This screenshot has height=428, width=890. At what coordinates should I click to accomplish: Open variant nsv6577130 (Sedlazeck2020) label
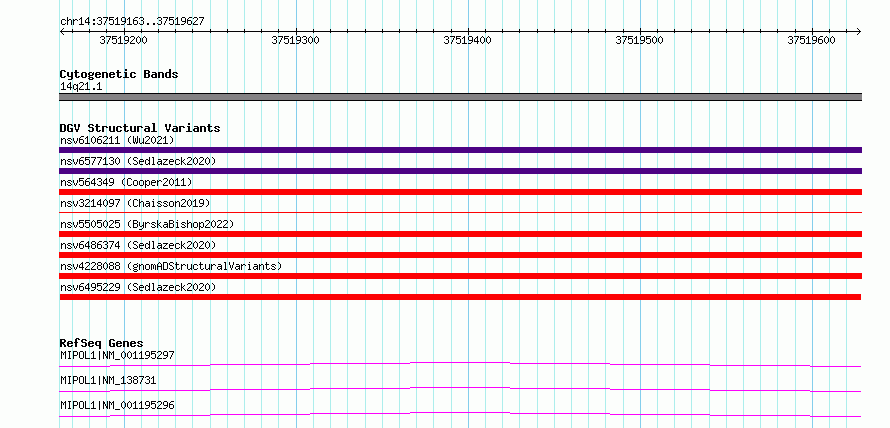pyautogui.click(x=138, y=161)
